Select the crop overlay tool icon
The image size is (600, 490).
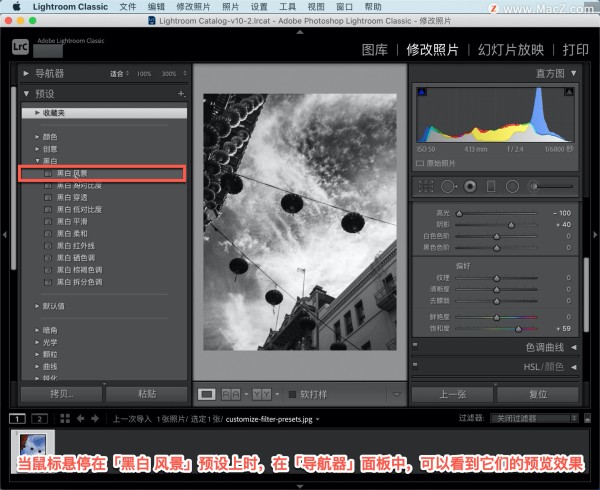(x=426, y=186)
